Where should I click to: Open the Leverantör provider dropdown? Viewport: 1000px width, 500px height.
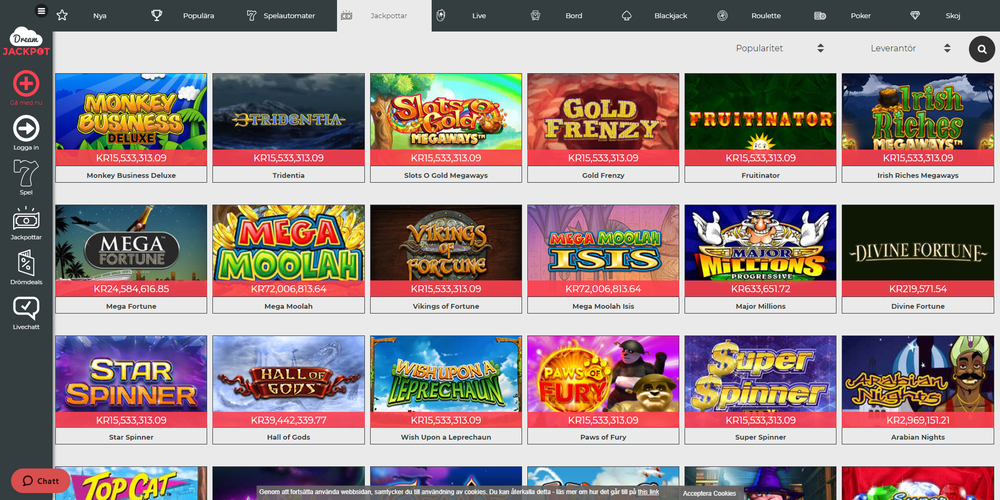pos(909,48)
